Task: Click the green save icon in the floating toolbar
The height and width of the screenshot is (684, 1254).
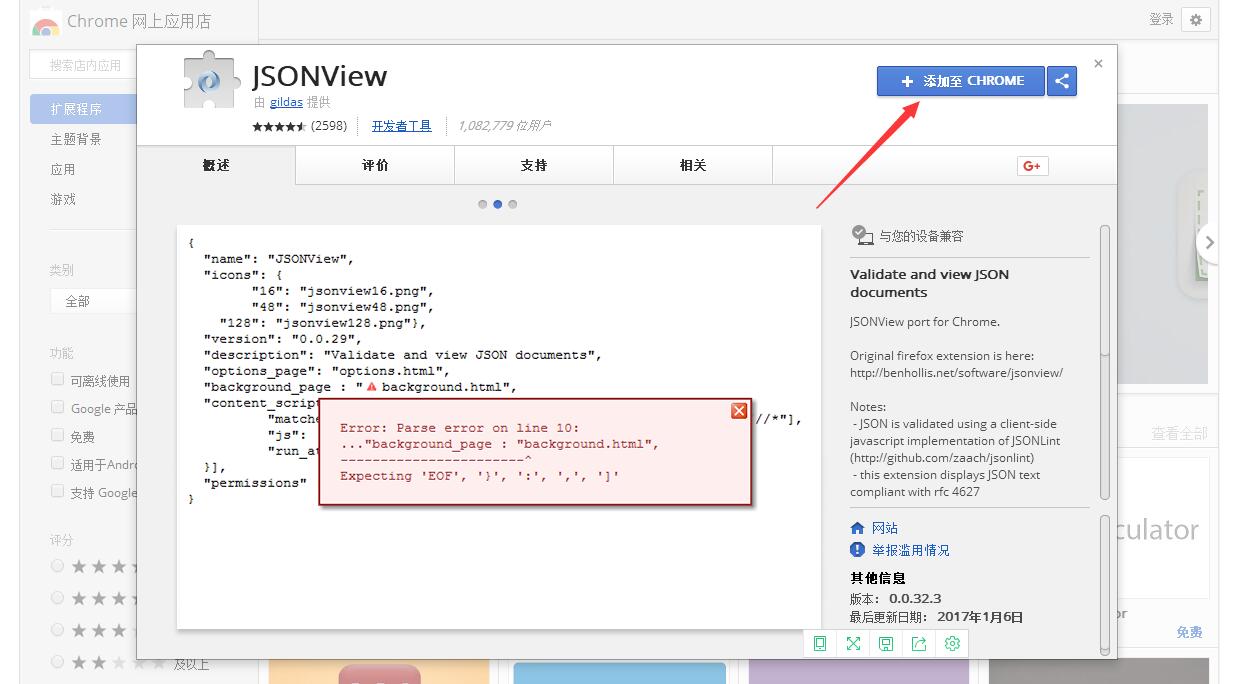Action: tap(886, 644)
